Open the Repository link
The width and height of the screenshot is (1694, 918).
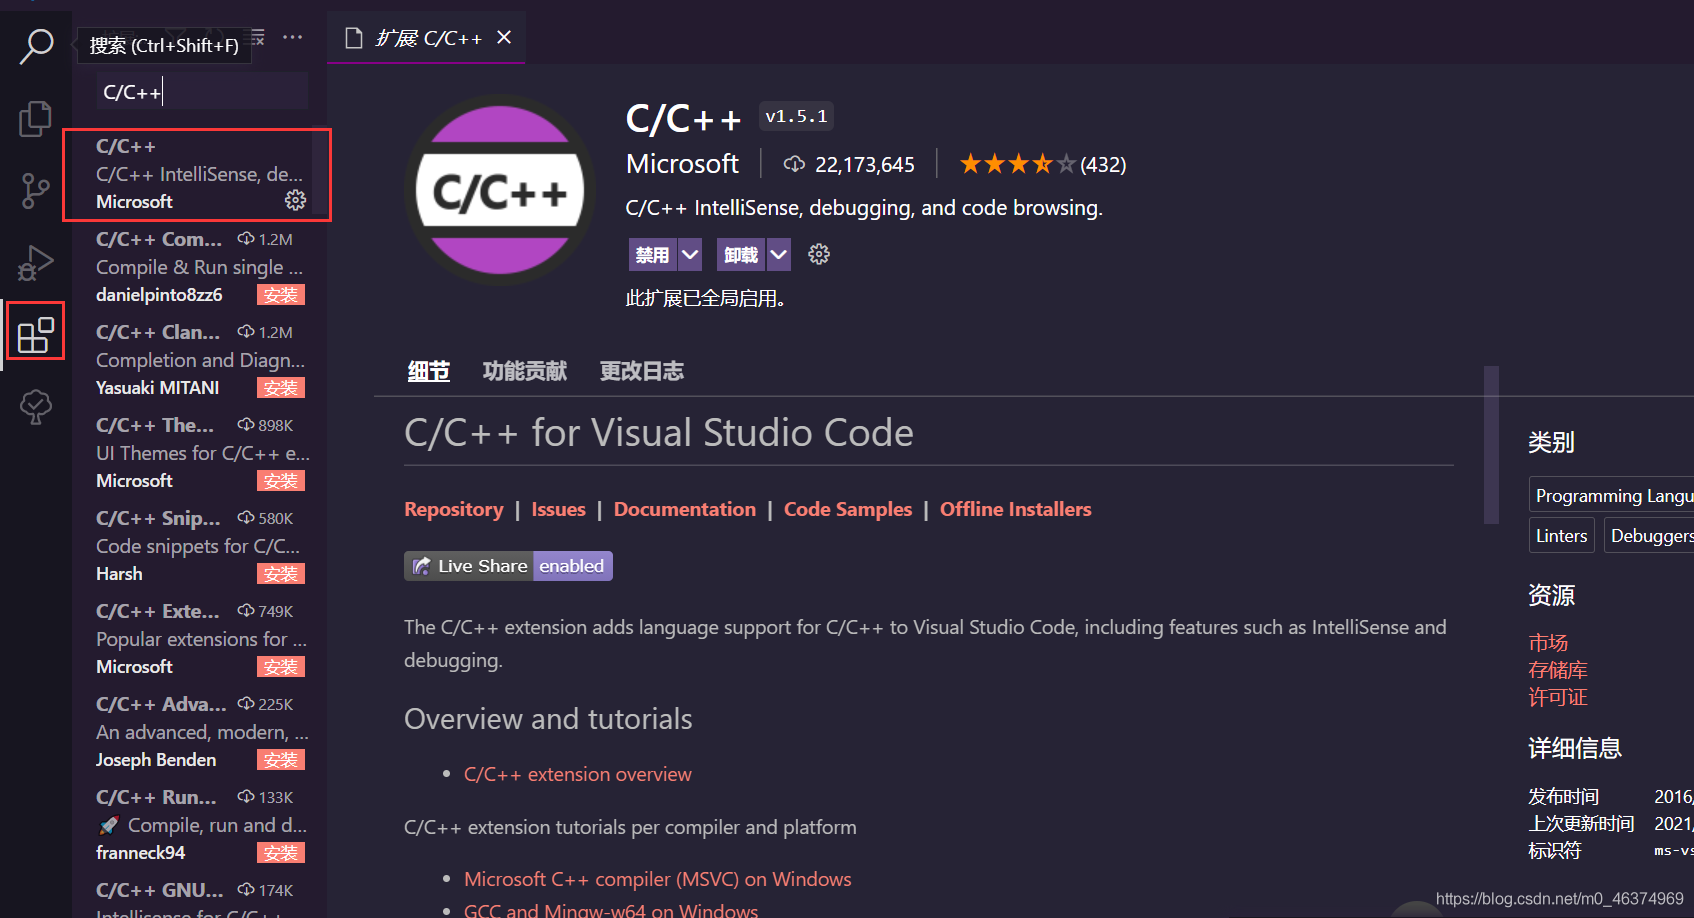(453, 508)
